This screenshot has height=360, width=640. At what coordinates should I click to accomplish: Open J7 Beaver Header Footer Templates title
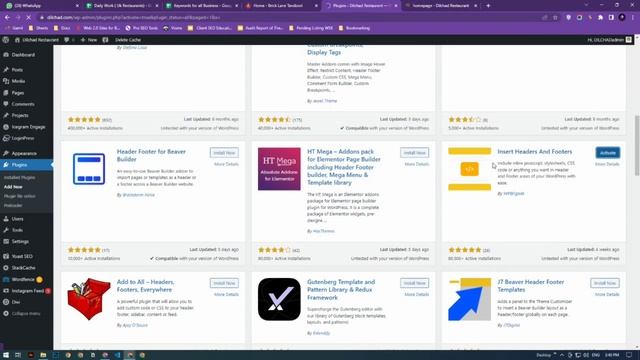pos(531,286)
